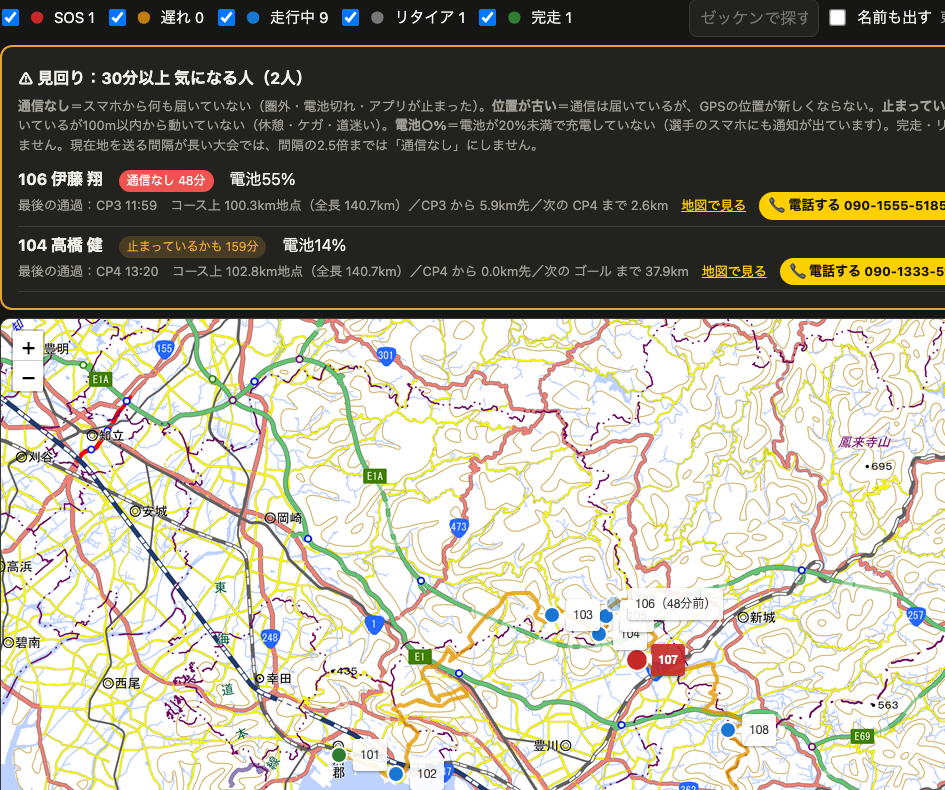Toggle the 遅れ 0 filter checkbox
The image size is (945, 790).
click(118, 17)
